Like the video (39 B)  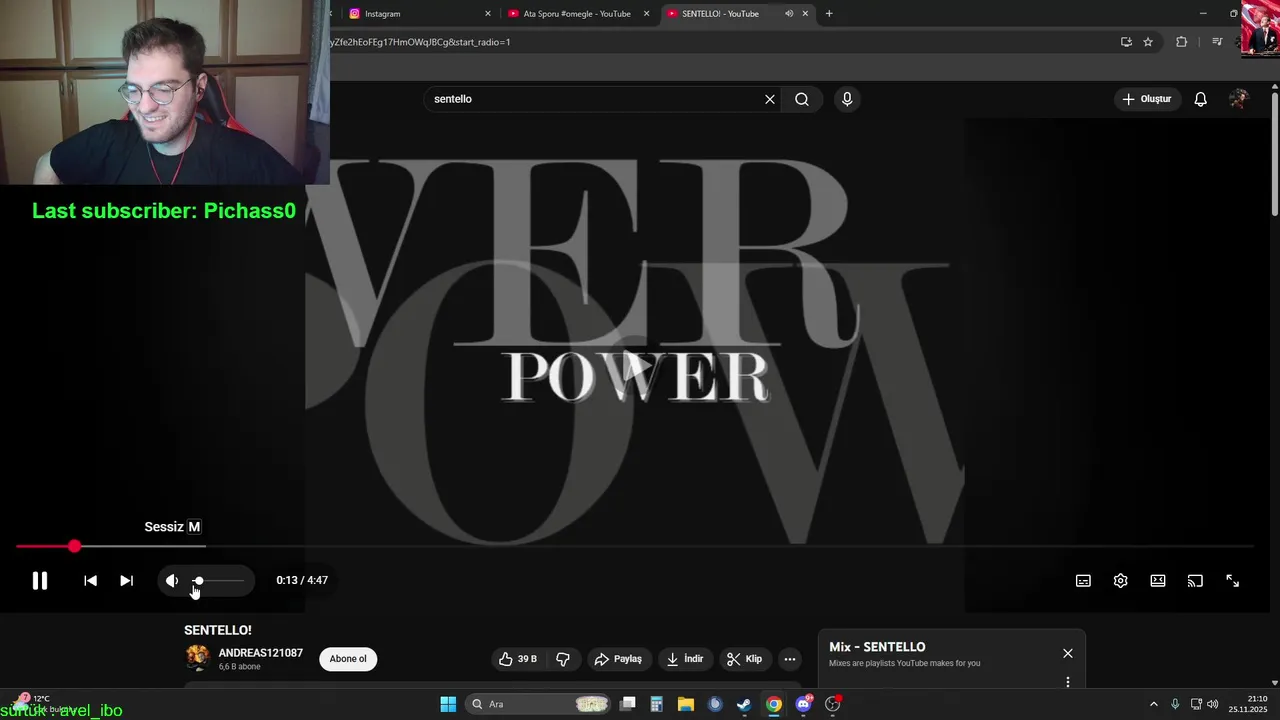518,659
